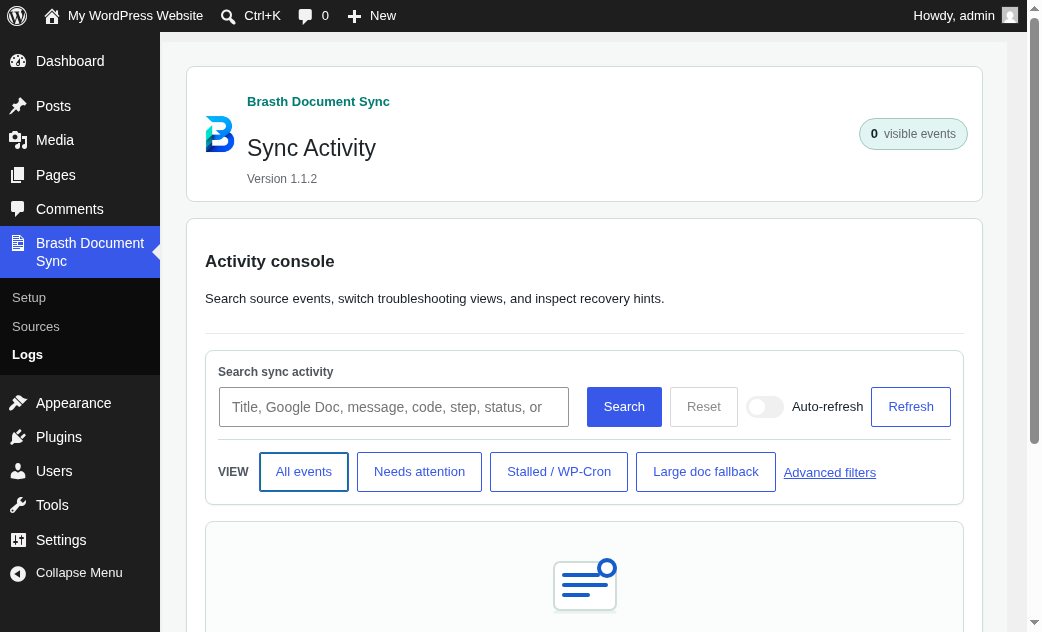Screen dimensions: 1042x632
Task: Click the Refresh button
Action: coord(910,407)
